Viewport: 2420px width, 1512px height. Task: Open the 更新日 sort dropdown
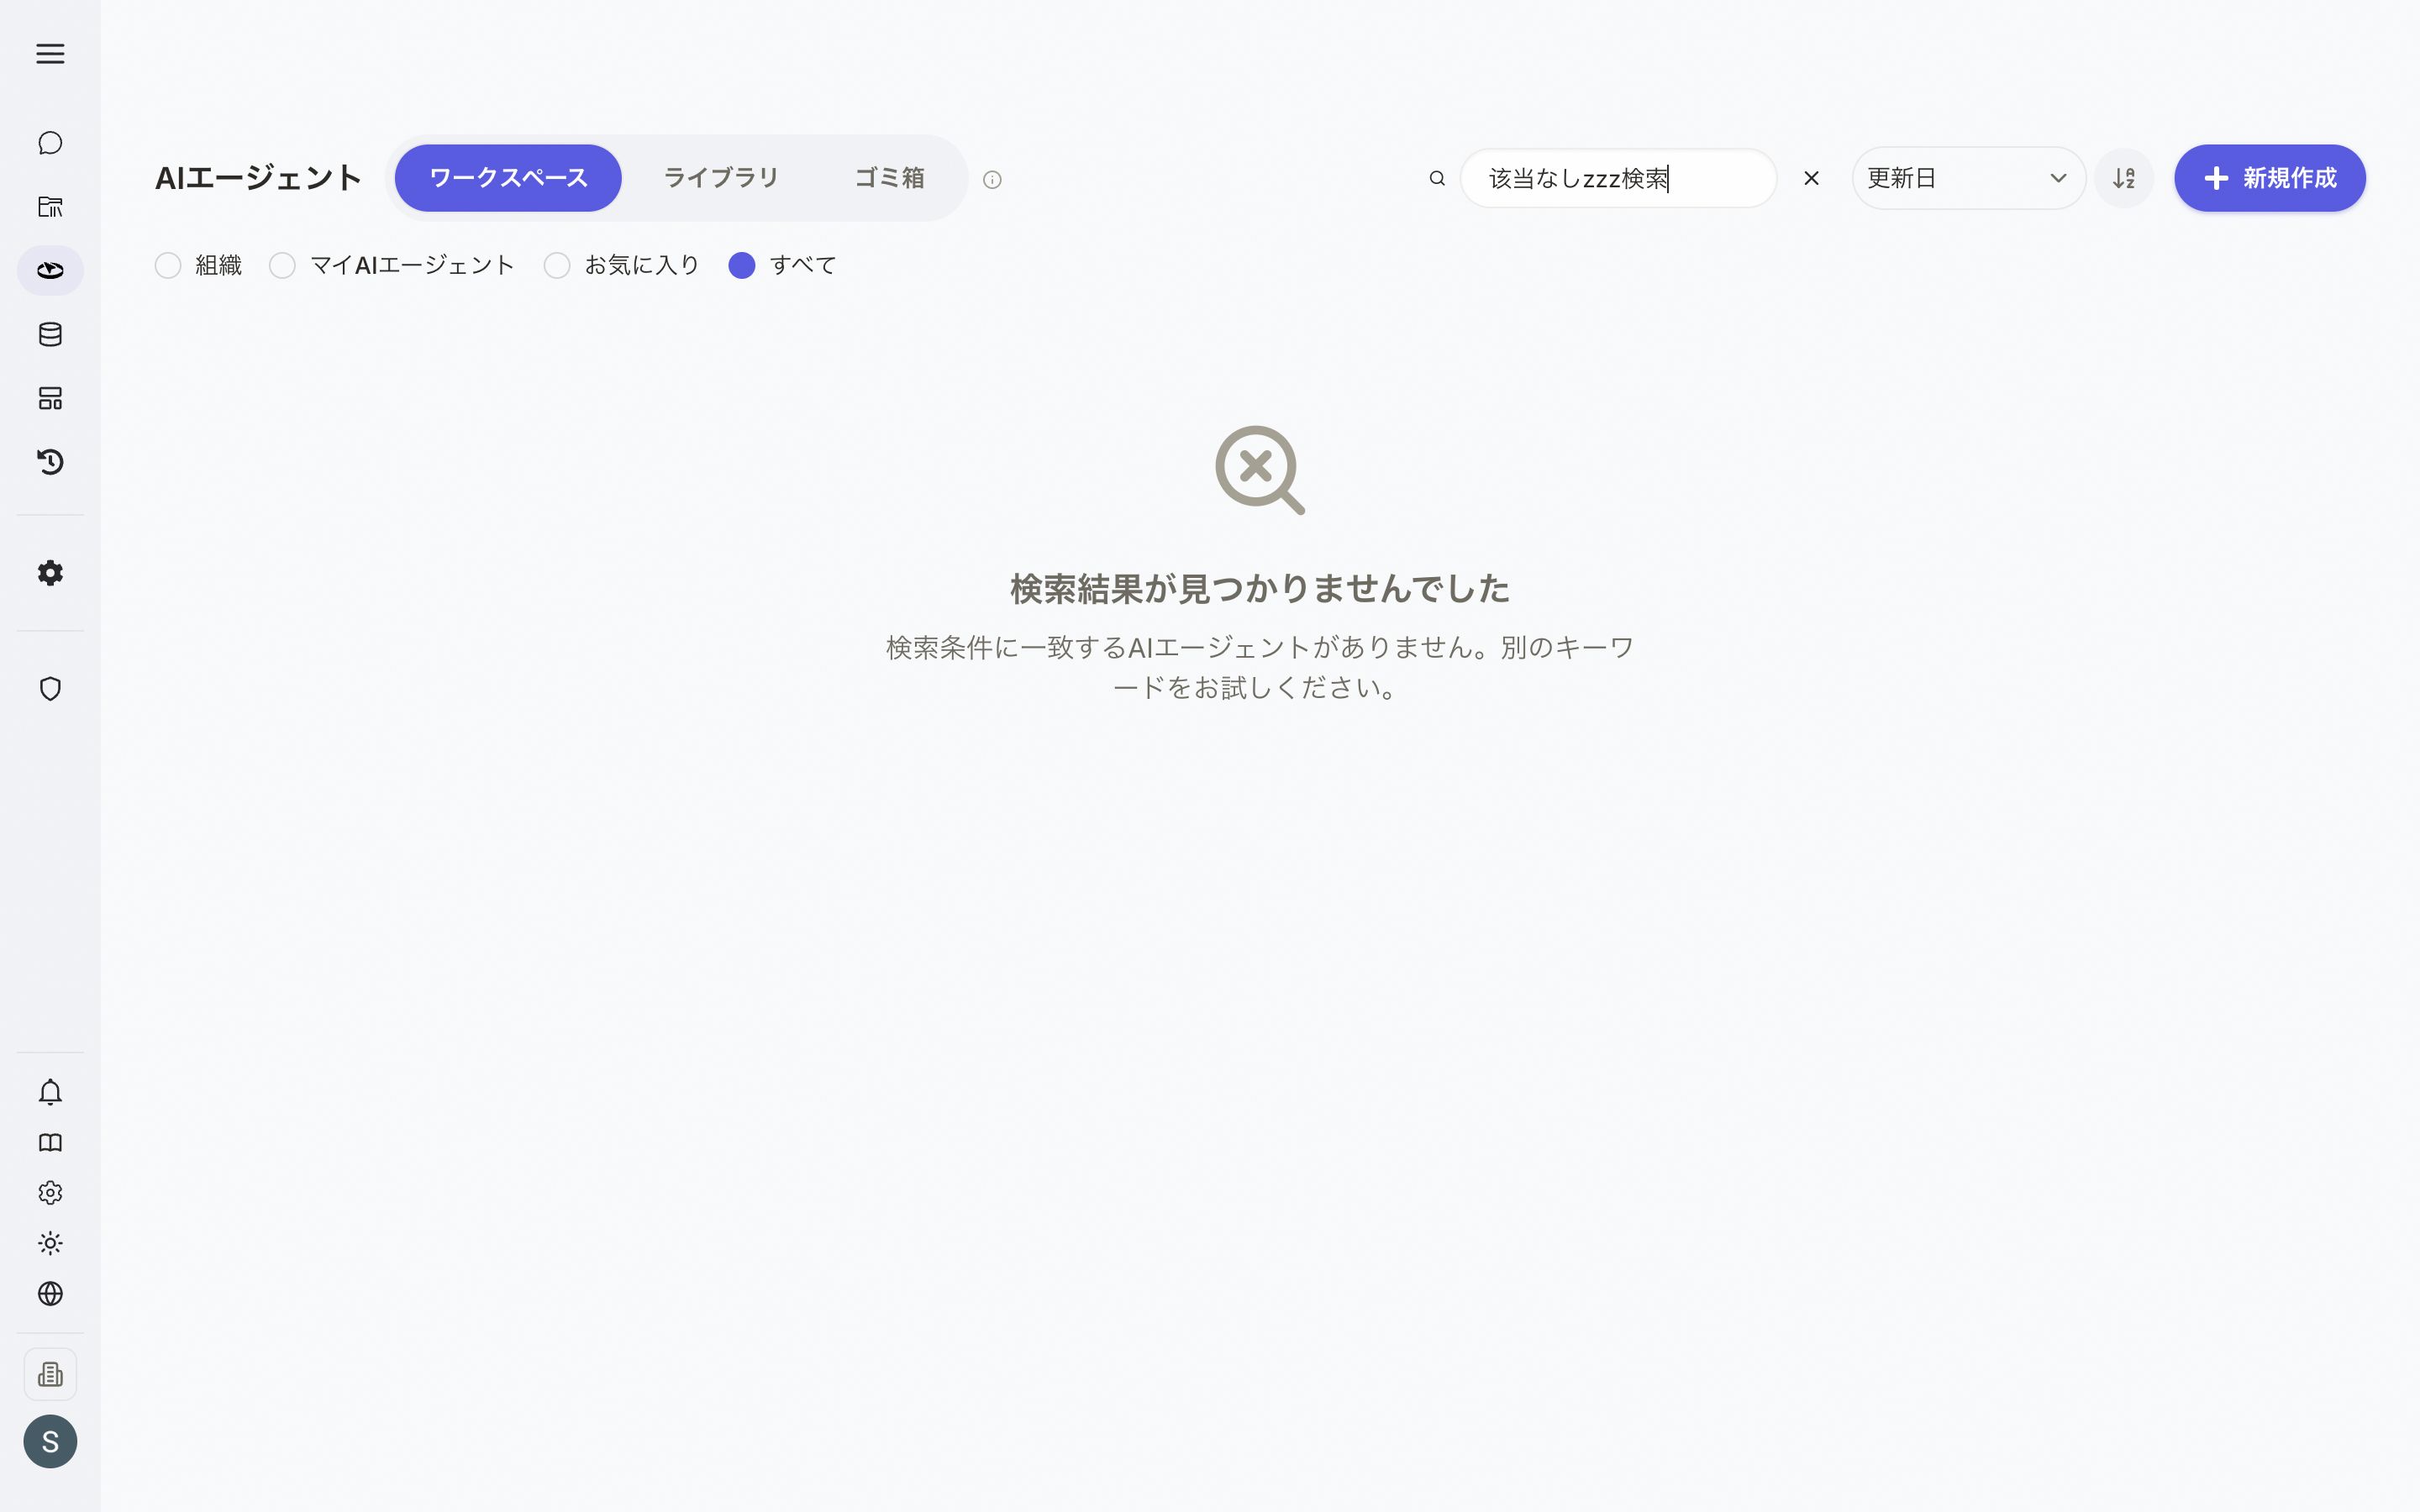[1968, 178]
